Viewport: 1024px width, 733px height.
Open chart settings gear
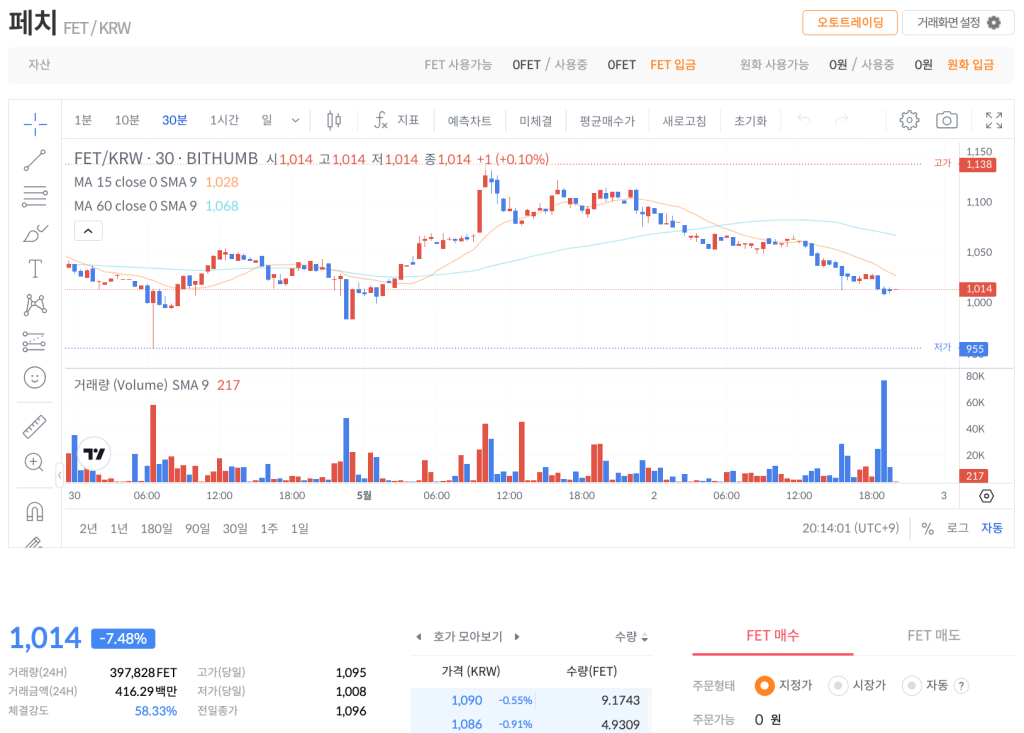point(909,120)
